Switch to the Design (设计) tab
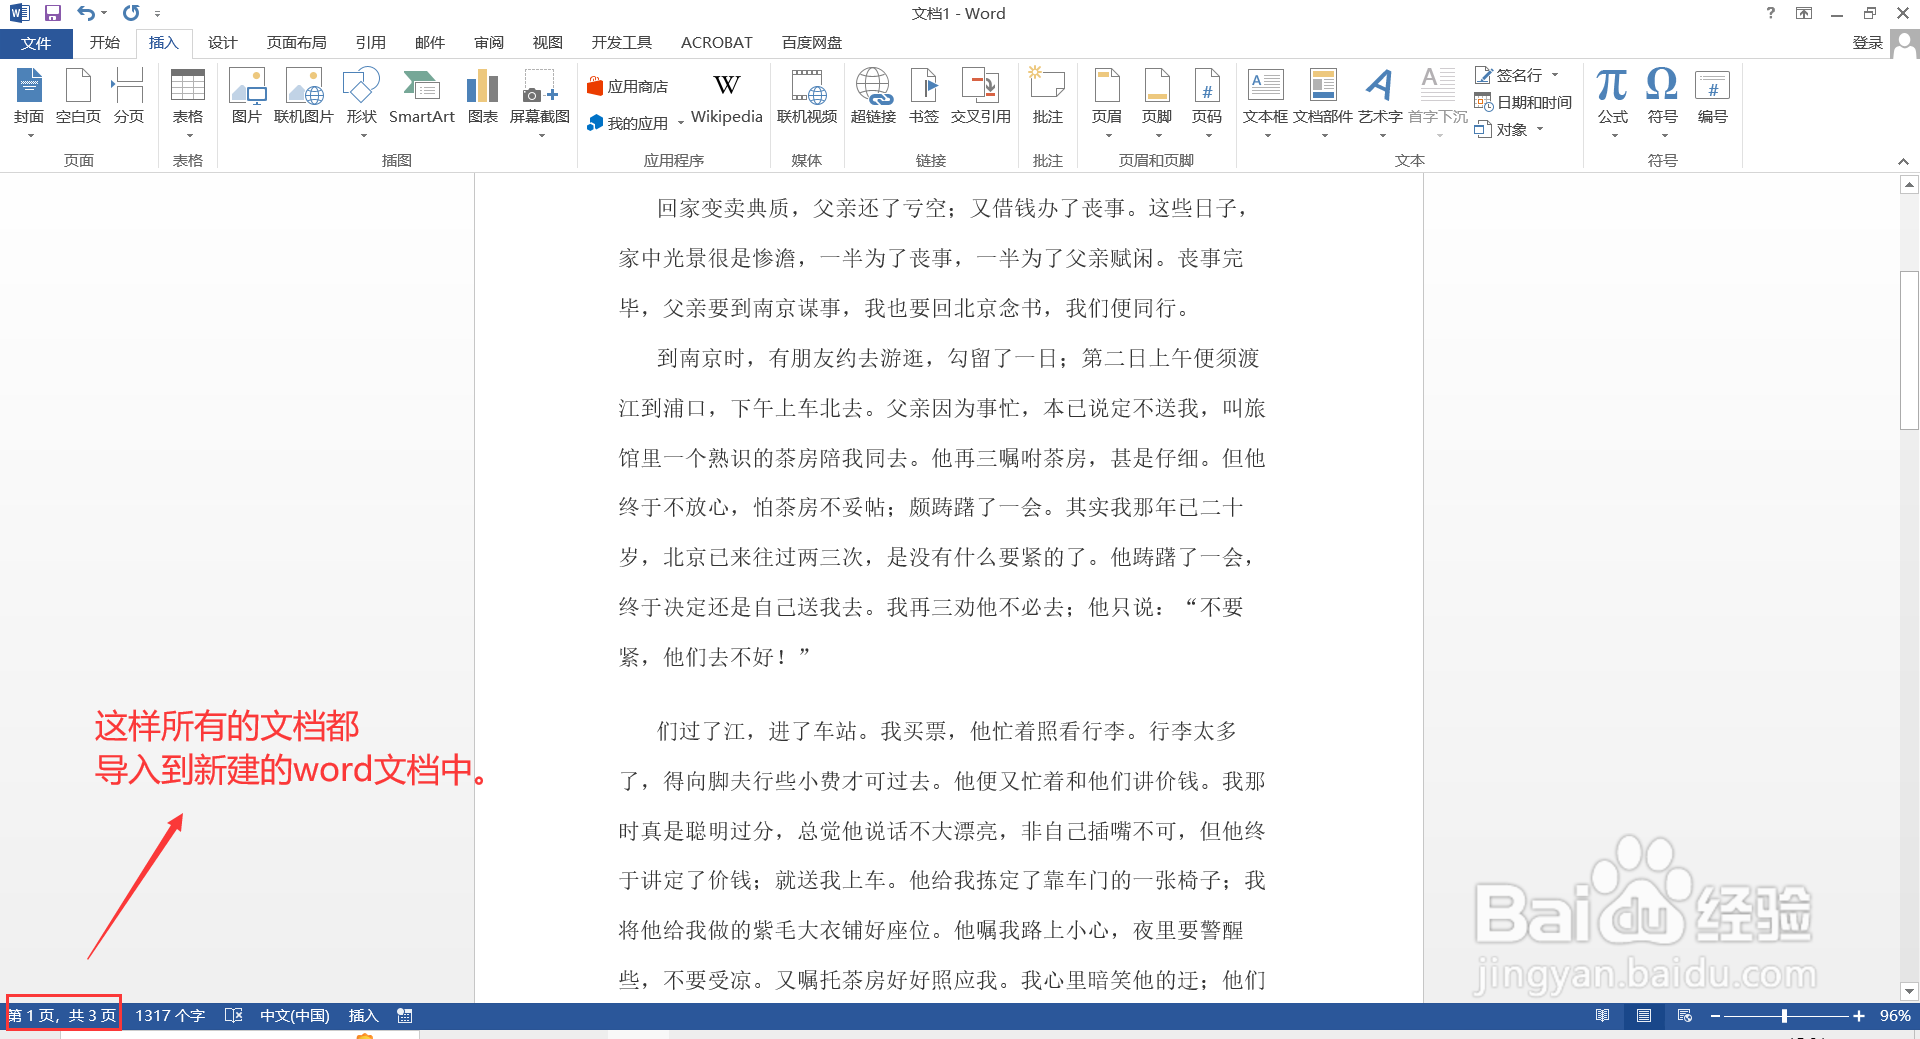1920x1039 pixels. [x=222, y=43]
